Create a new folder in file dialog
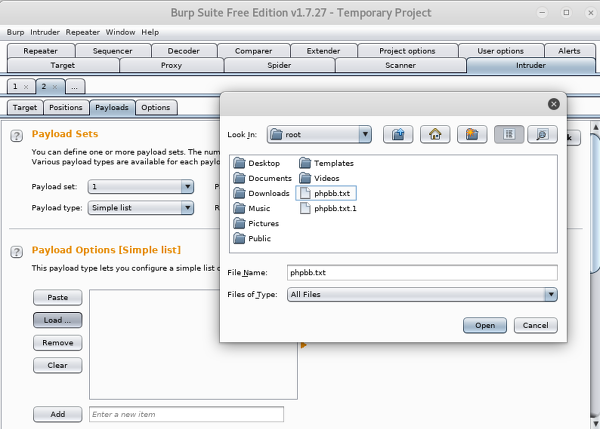This screenshot has height=429, width=600. pos(472,134)
